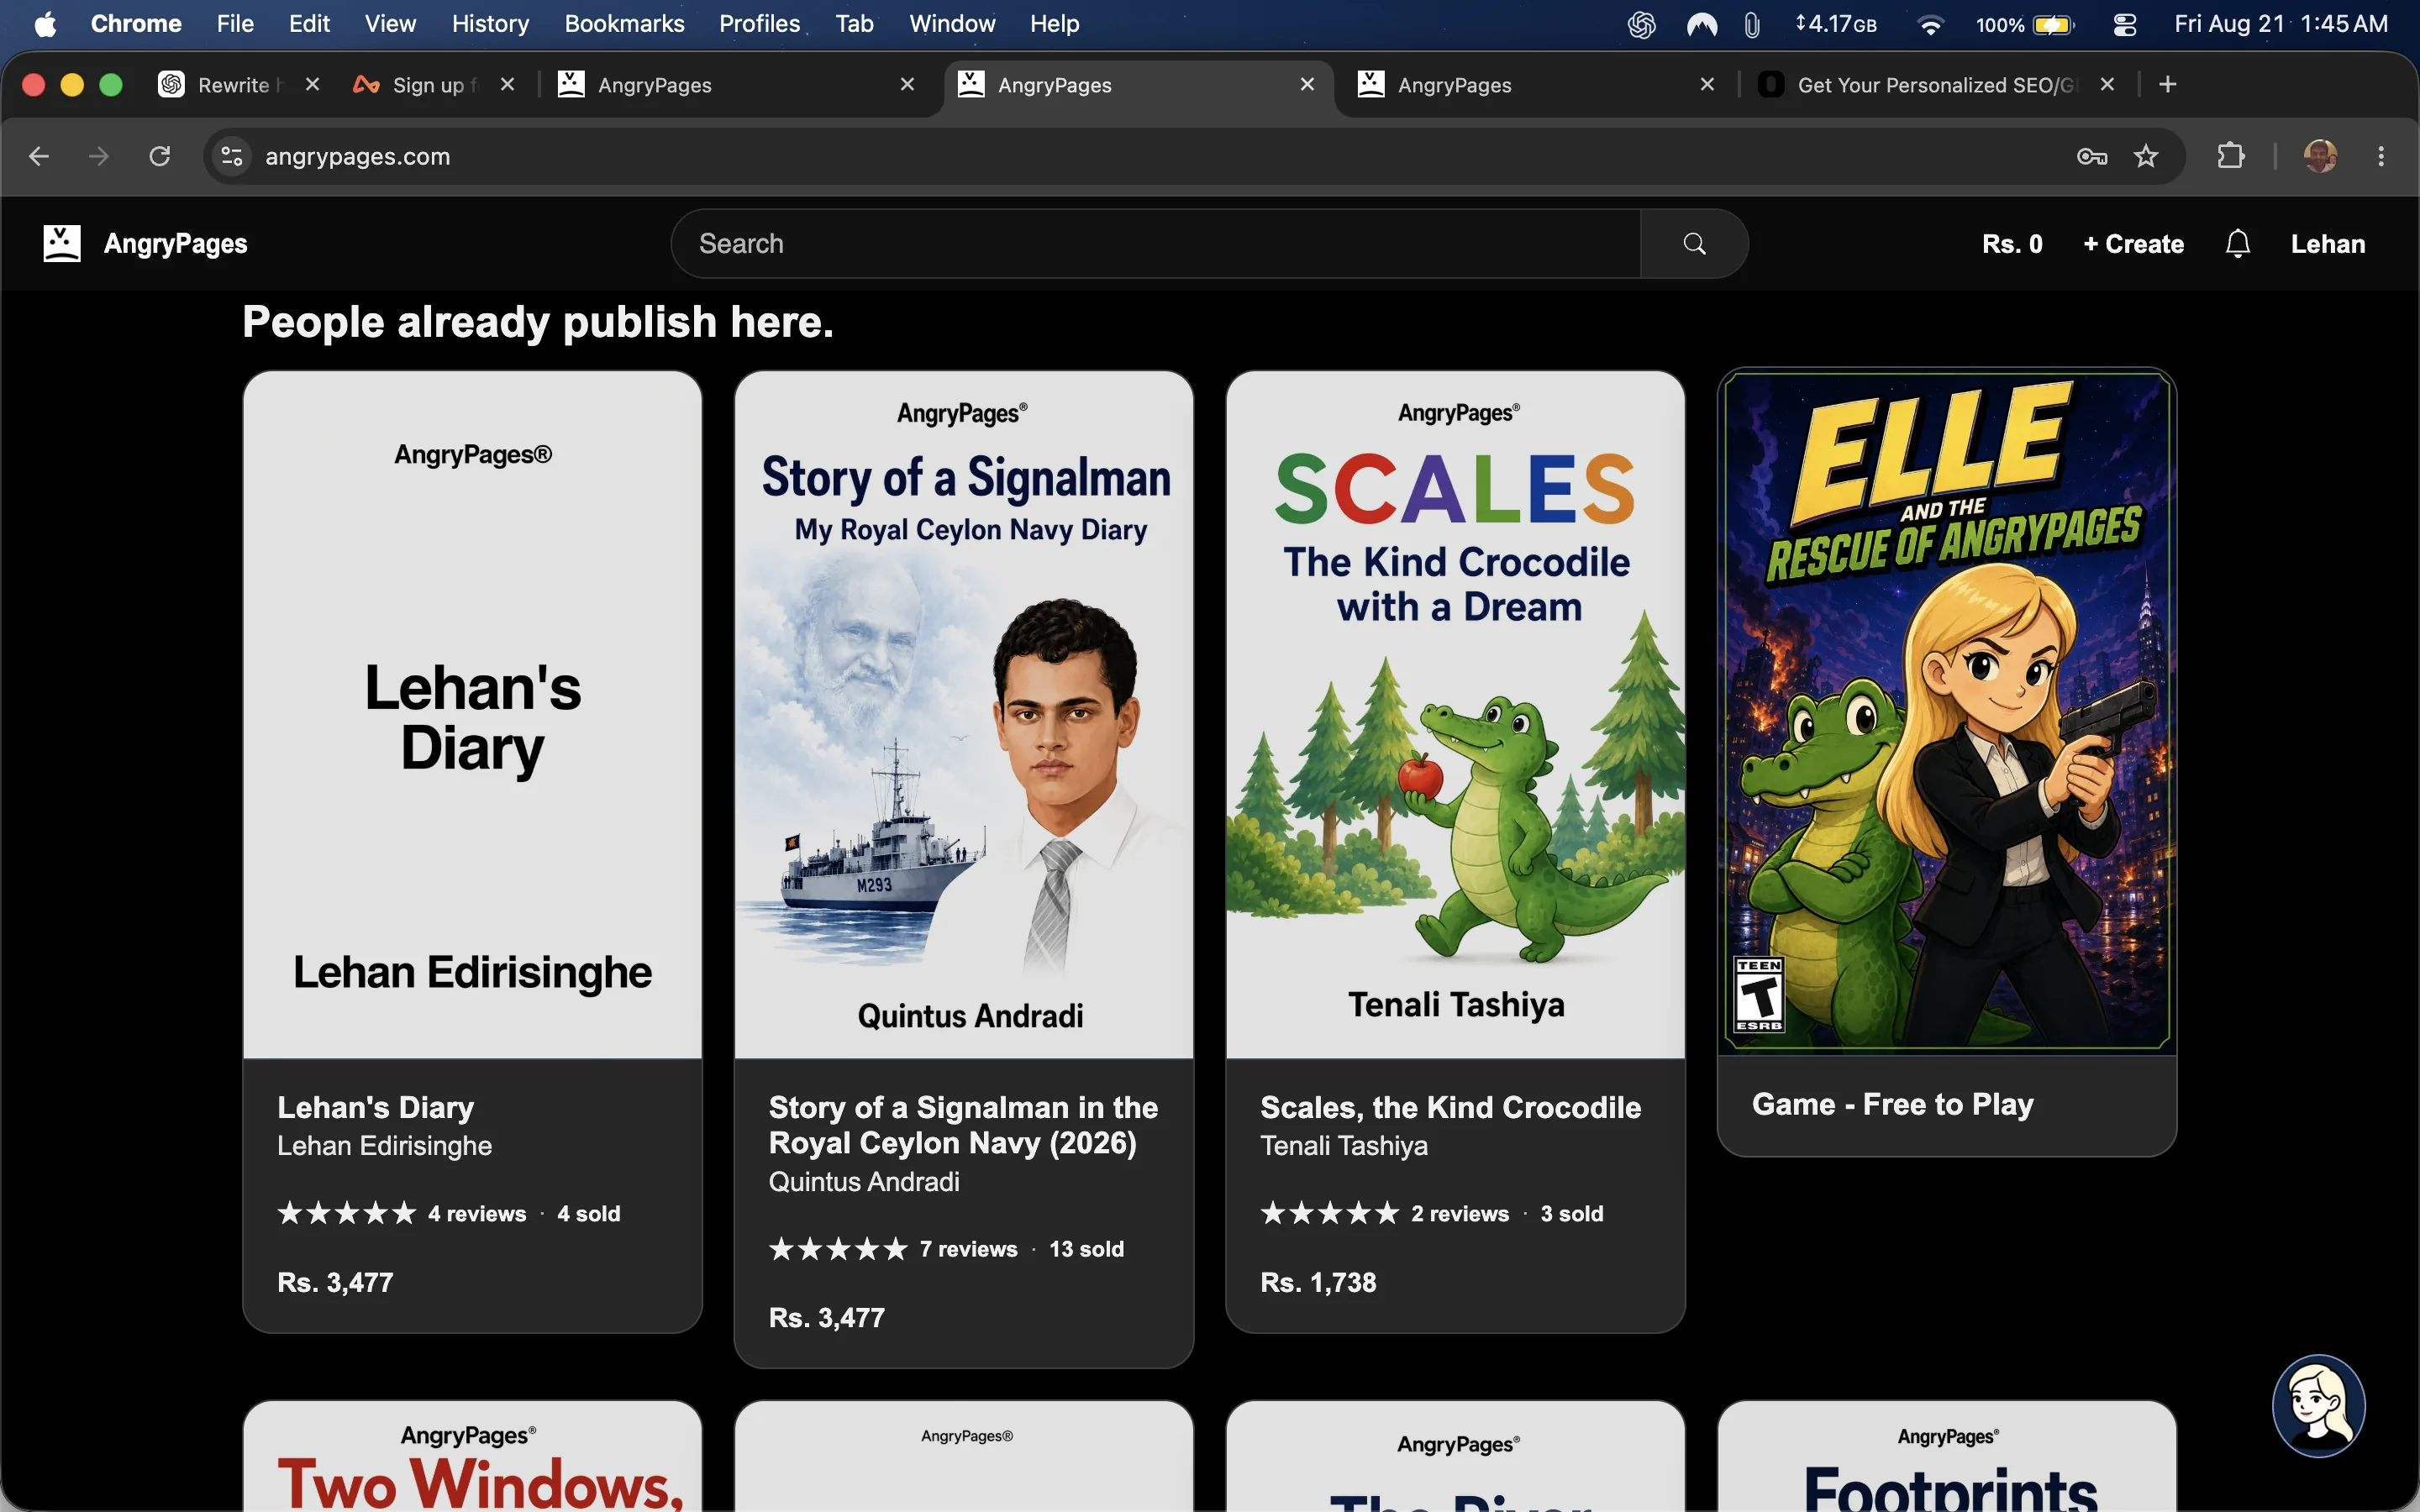Click the battery status icon
Screen dimensions: 2420x1512
(2053, 24)
